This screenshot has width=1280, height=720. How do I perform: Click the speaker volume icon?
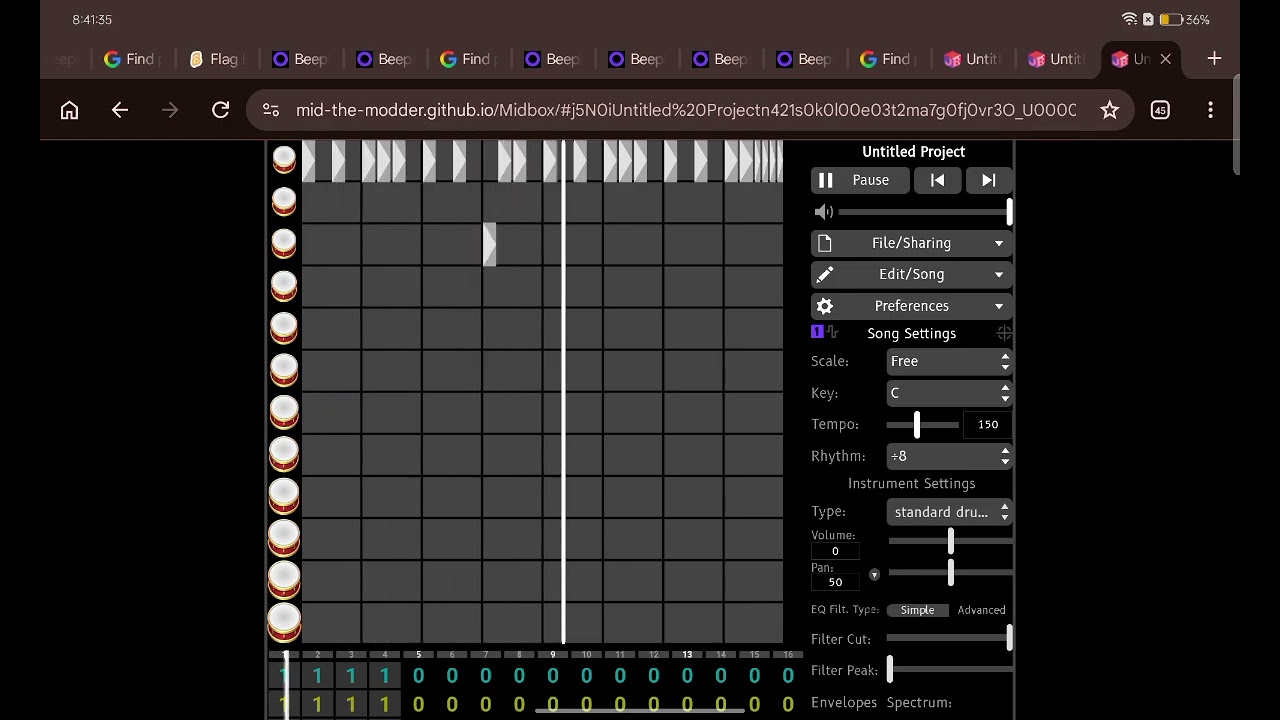823,212
